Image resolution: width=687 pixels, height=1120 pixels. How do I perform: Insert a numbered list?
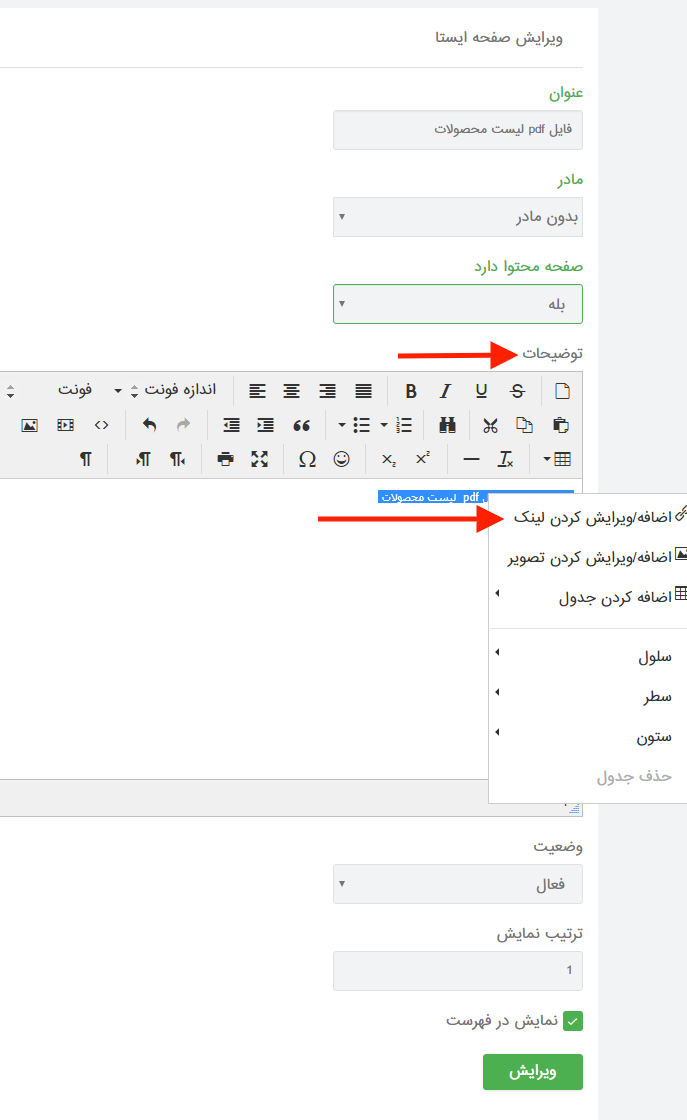(x=404, y=425)
